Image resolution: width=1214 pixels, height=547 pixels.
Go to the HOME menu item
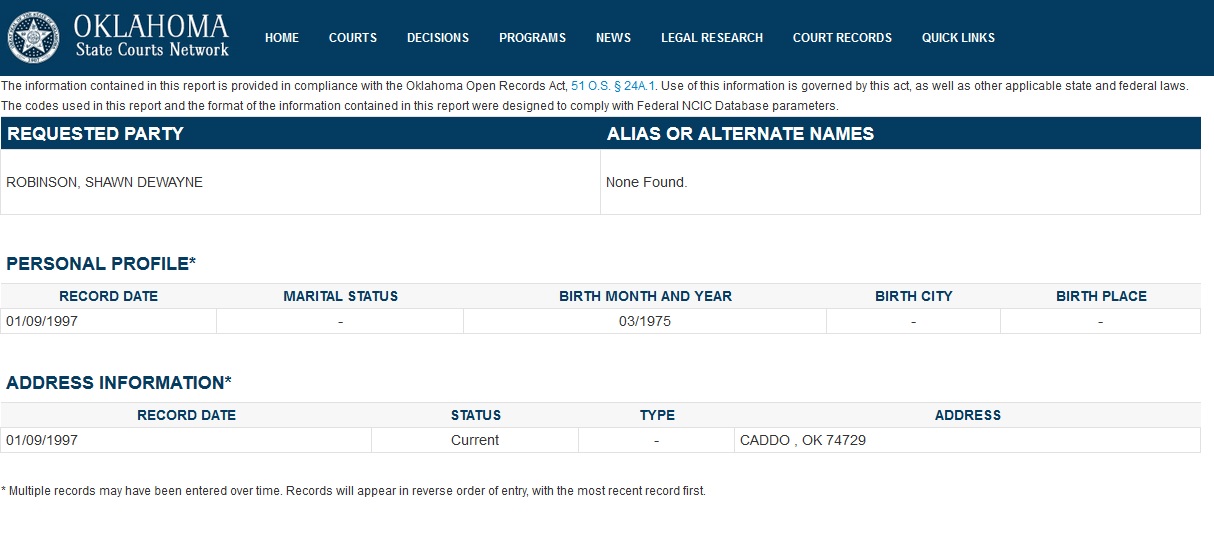[282, 38]
